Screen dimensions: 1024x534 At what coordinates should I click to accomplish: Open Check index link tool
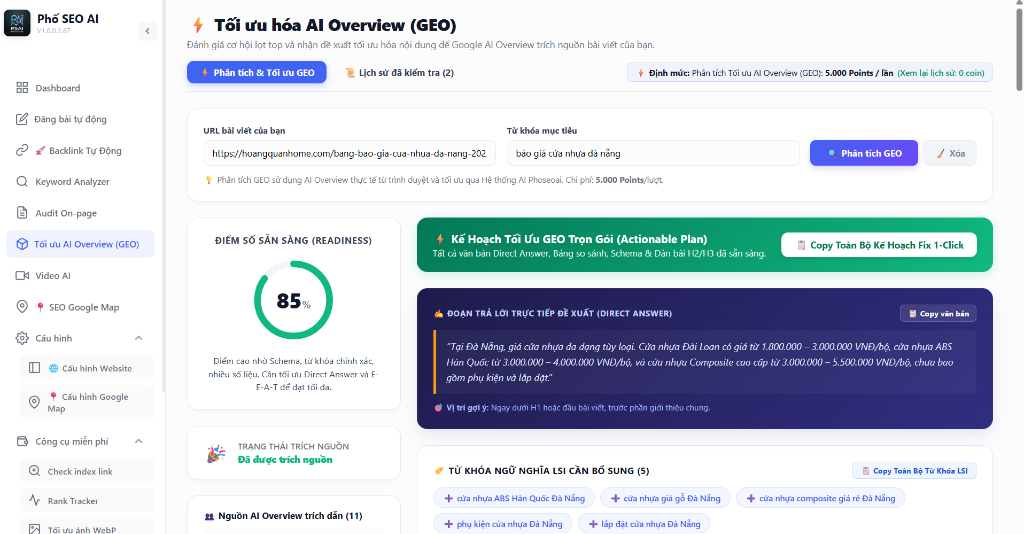click(x=87, y=471)
